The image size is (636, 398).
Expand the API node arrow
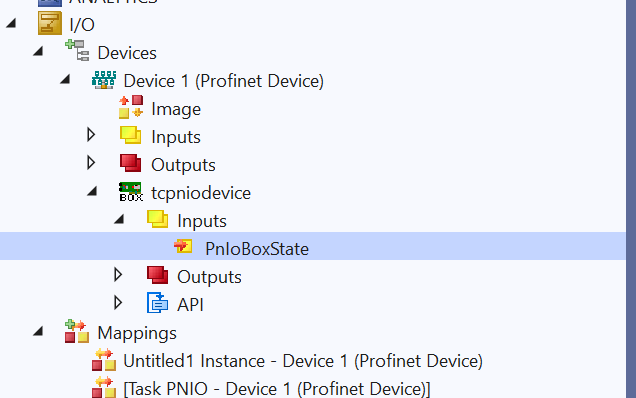tap(118, 303)
